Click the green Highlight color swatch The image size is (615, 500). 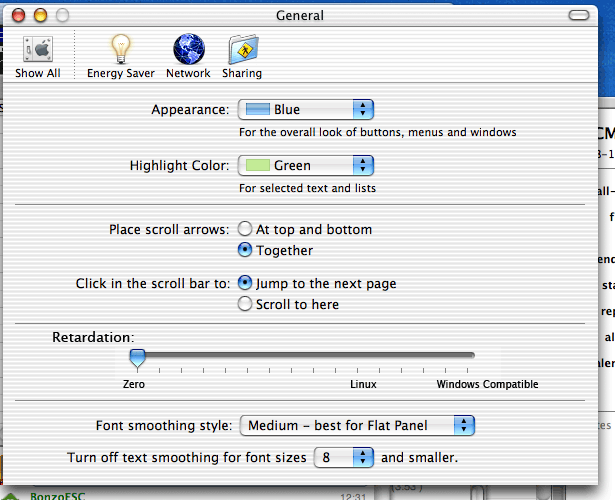click(x=258, y=165)
